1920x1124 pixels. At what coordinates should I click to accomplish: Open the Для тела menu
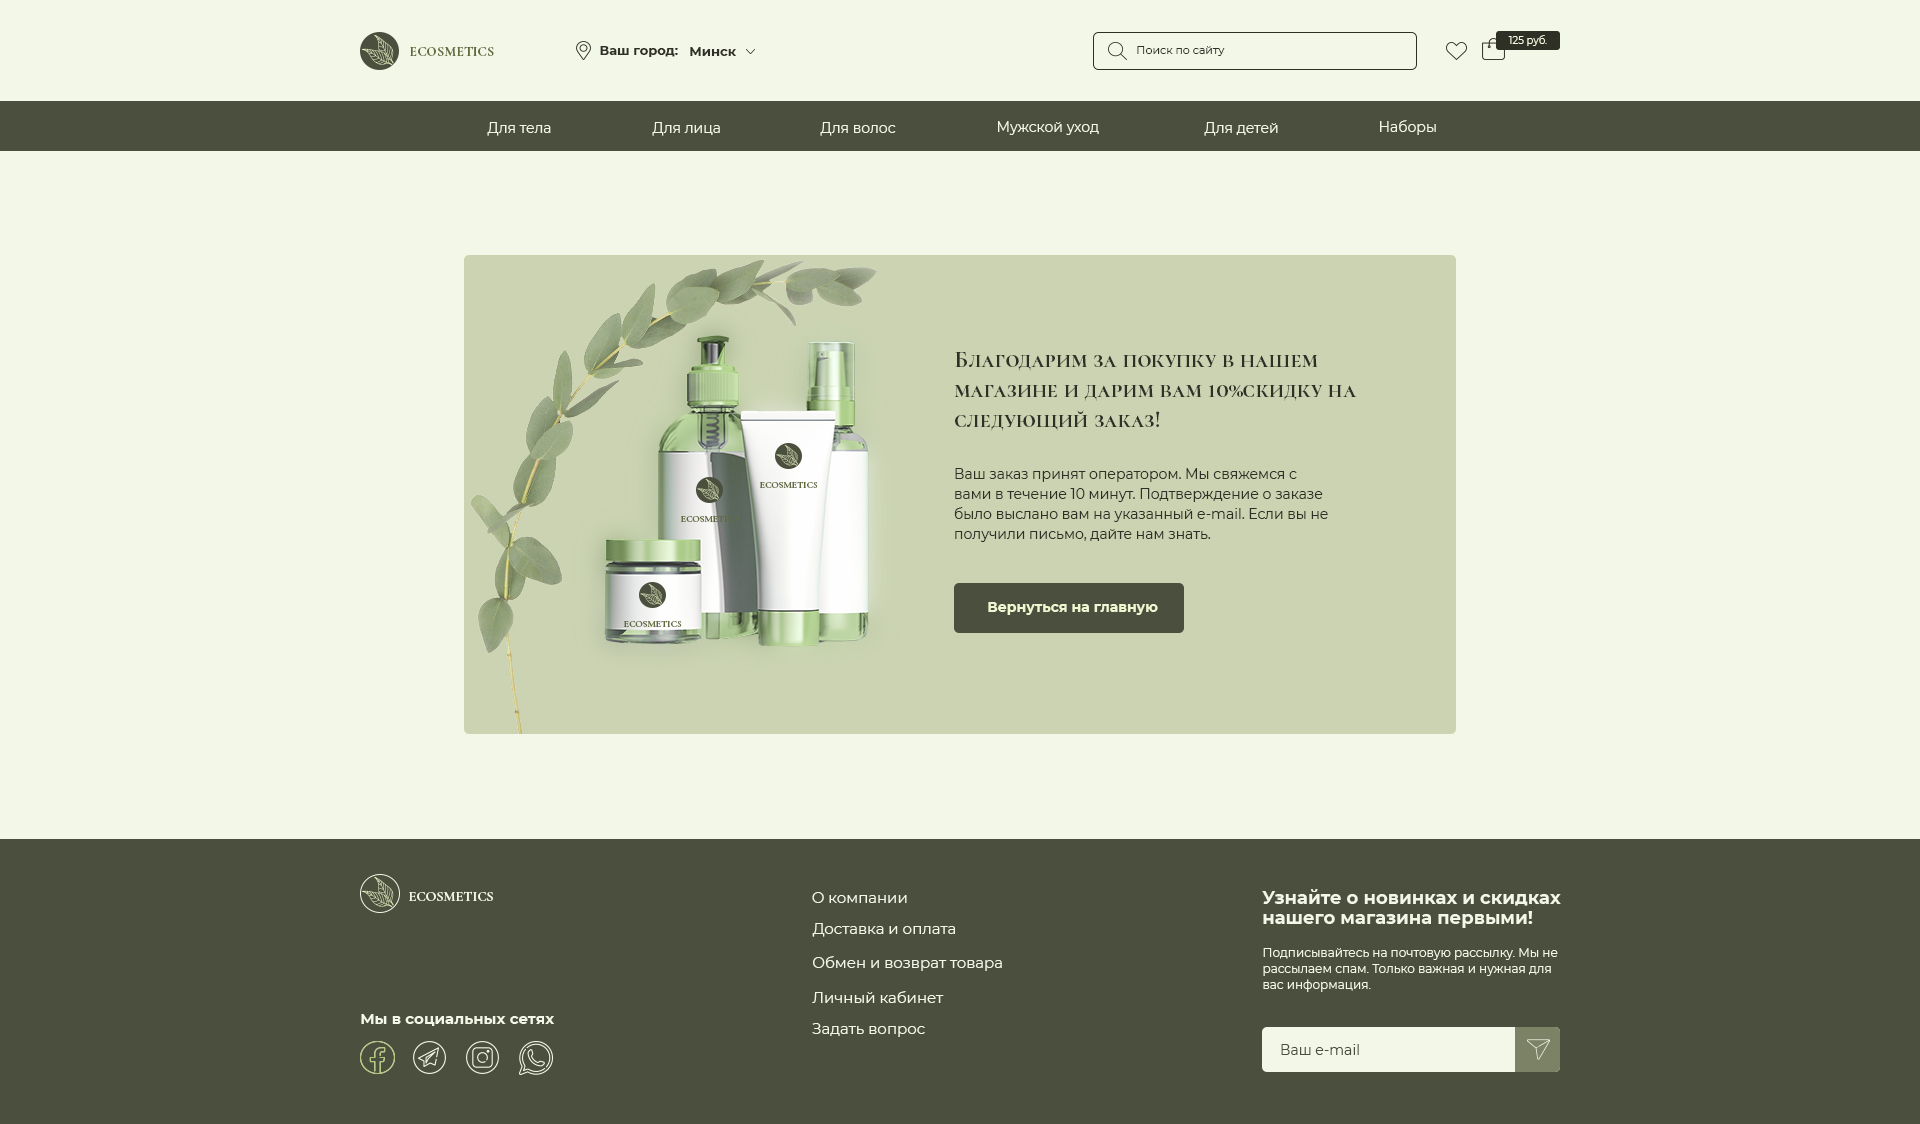click(519, 128)
